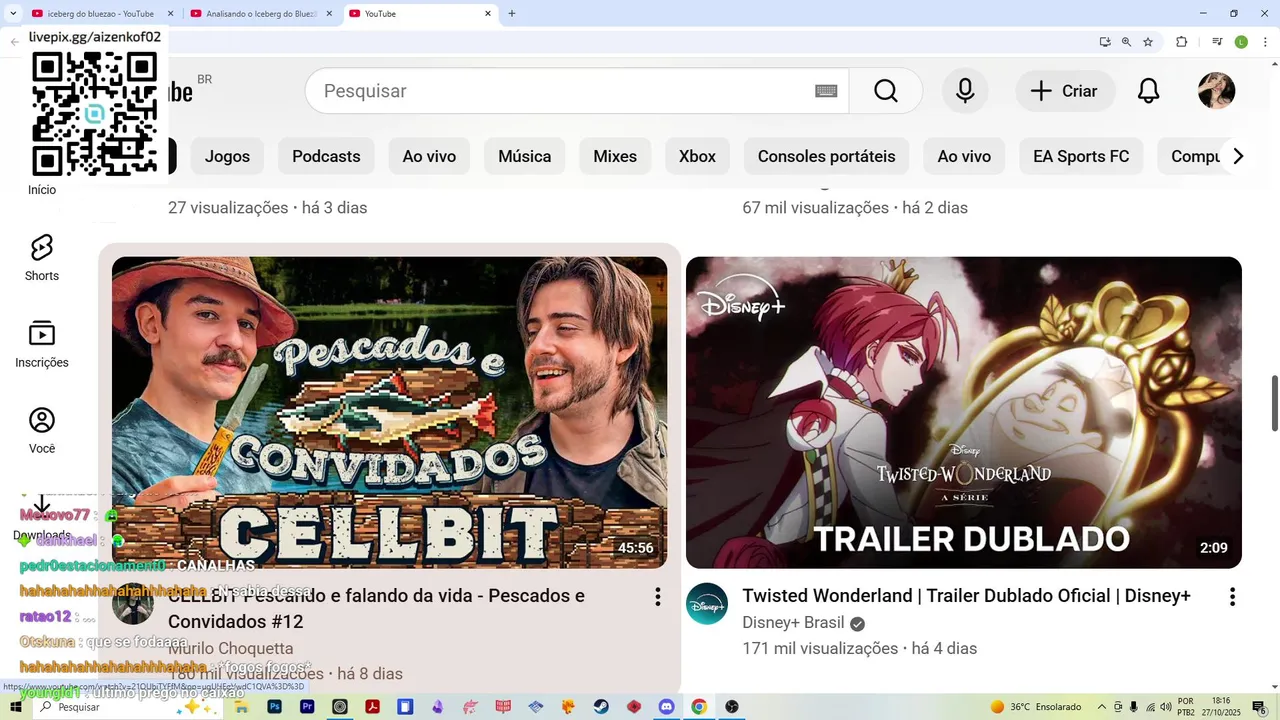Filter by the Jogos chip

pos(227,156)
